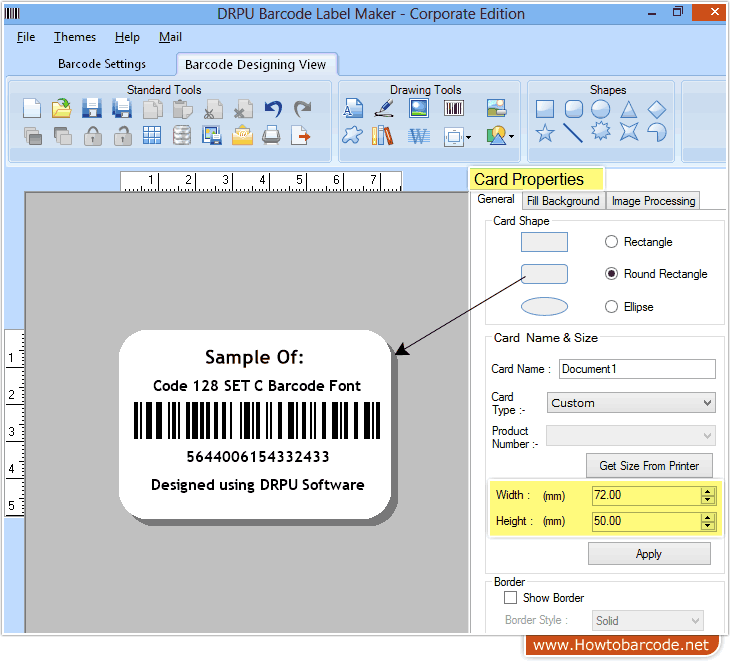This screenshot has height=662, width=730.
Task: Open the Image Processing tab
Action: (653, 201)
